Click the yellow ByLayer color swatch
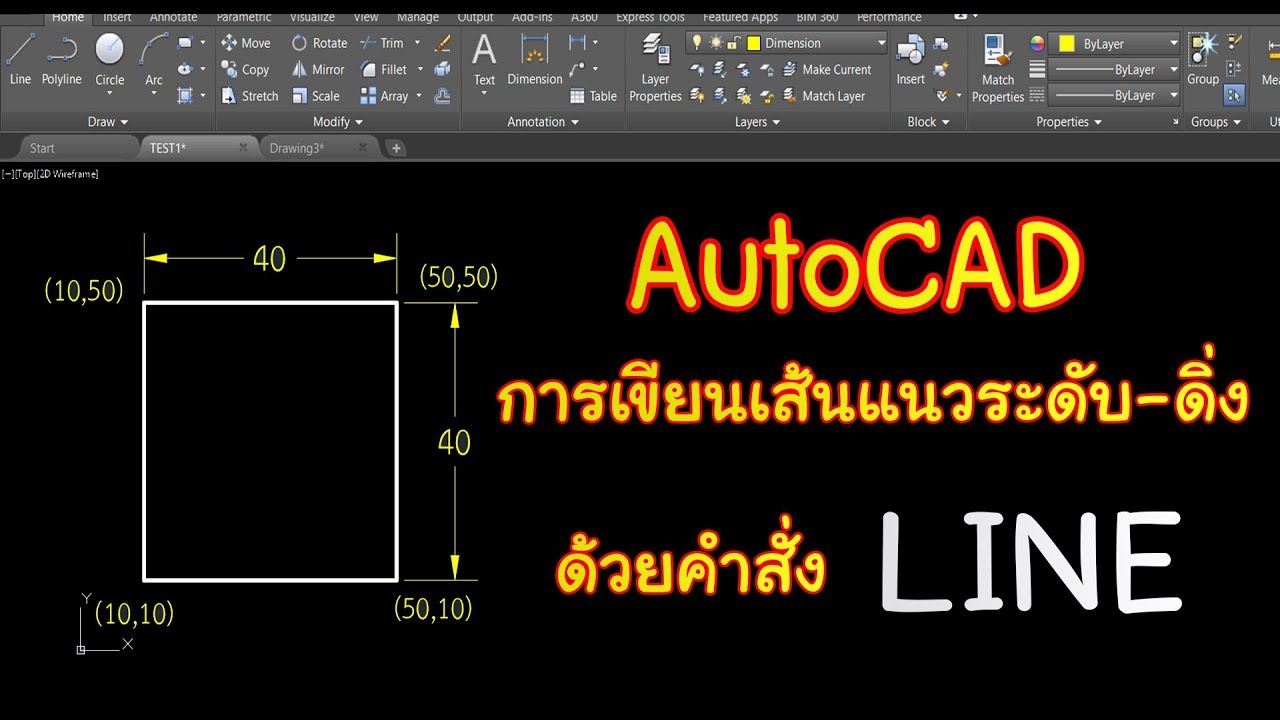 [x=1067, y=43]
